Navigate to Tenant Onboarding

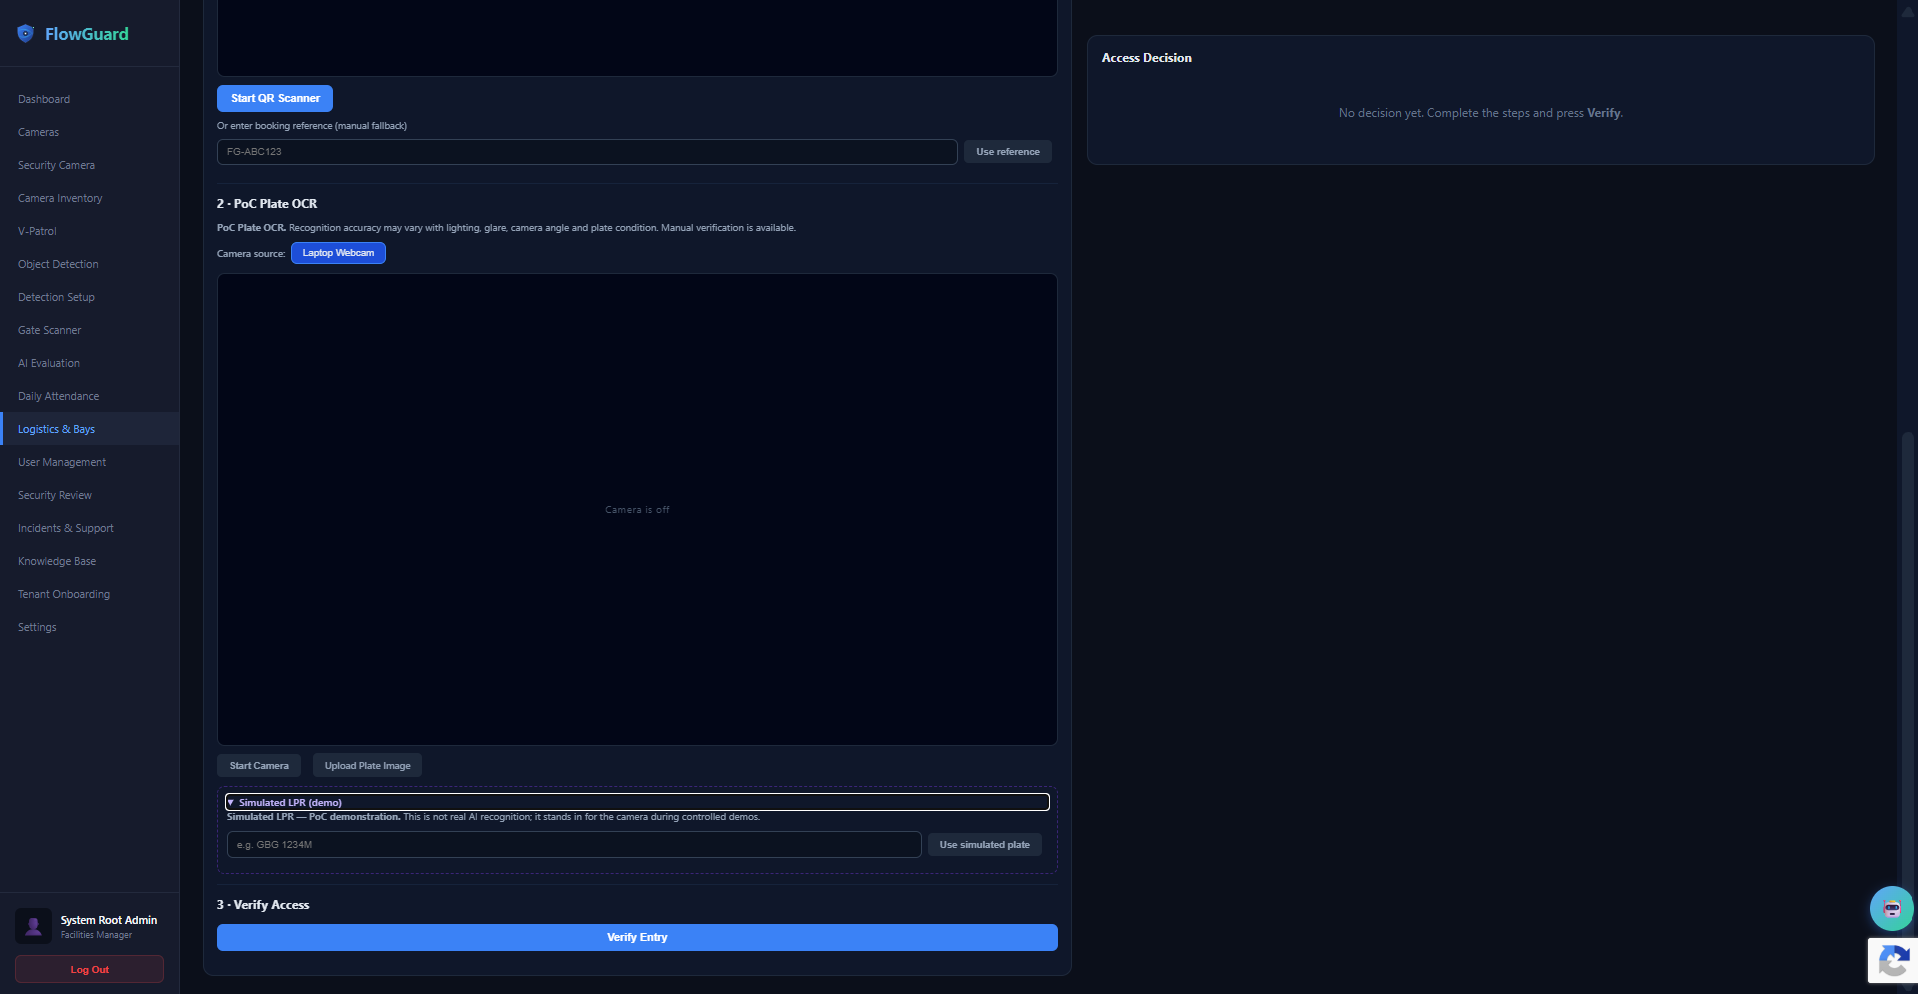(64, 594)
